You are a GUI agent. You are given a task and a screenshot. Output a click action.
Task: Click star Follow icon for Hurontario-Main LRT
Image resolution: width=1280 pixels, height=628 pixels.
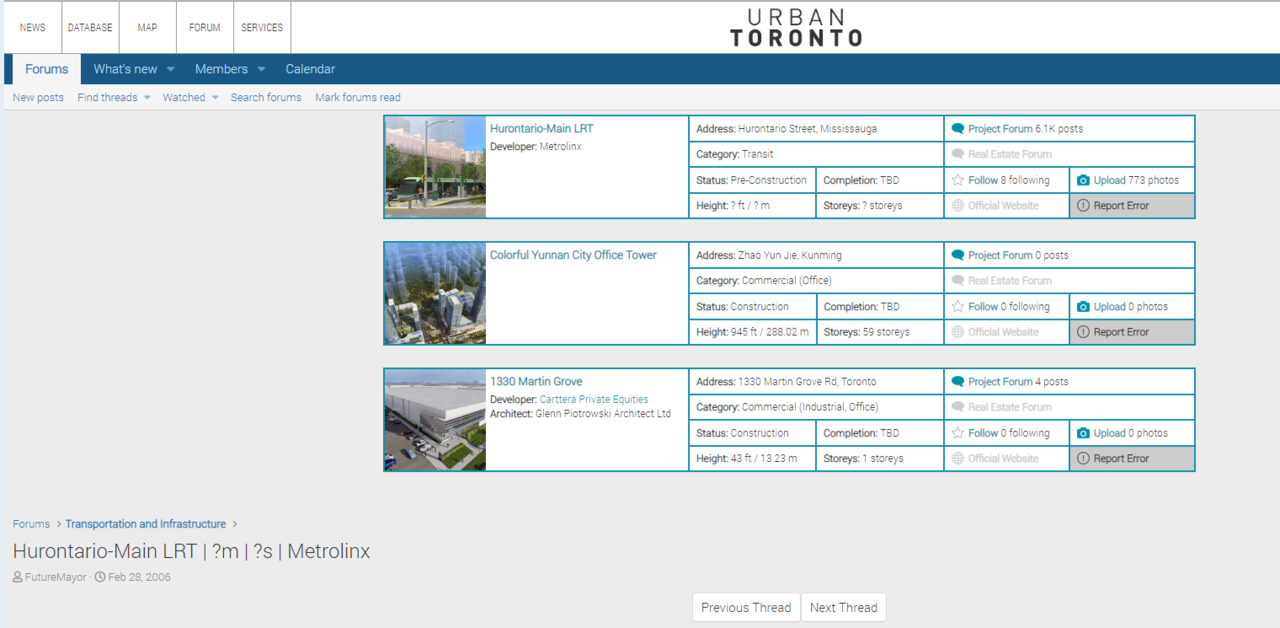[x=958, y=180]
